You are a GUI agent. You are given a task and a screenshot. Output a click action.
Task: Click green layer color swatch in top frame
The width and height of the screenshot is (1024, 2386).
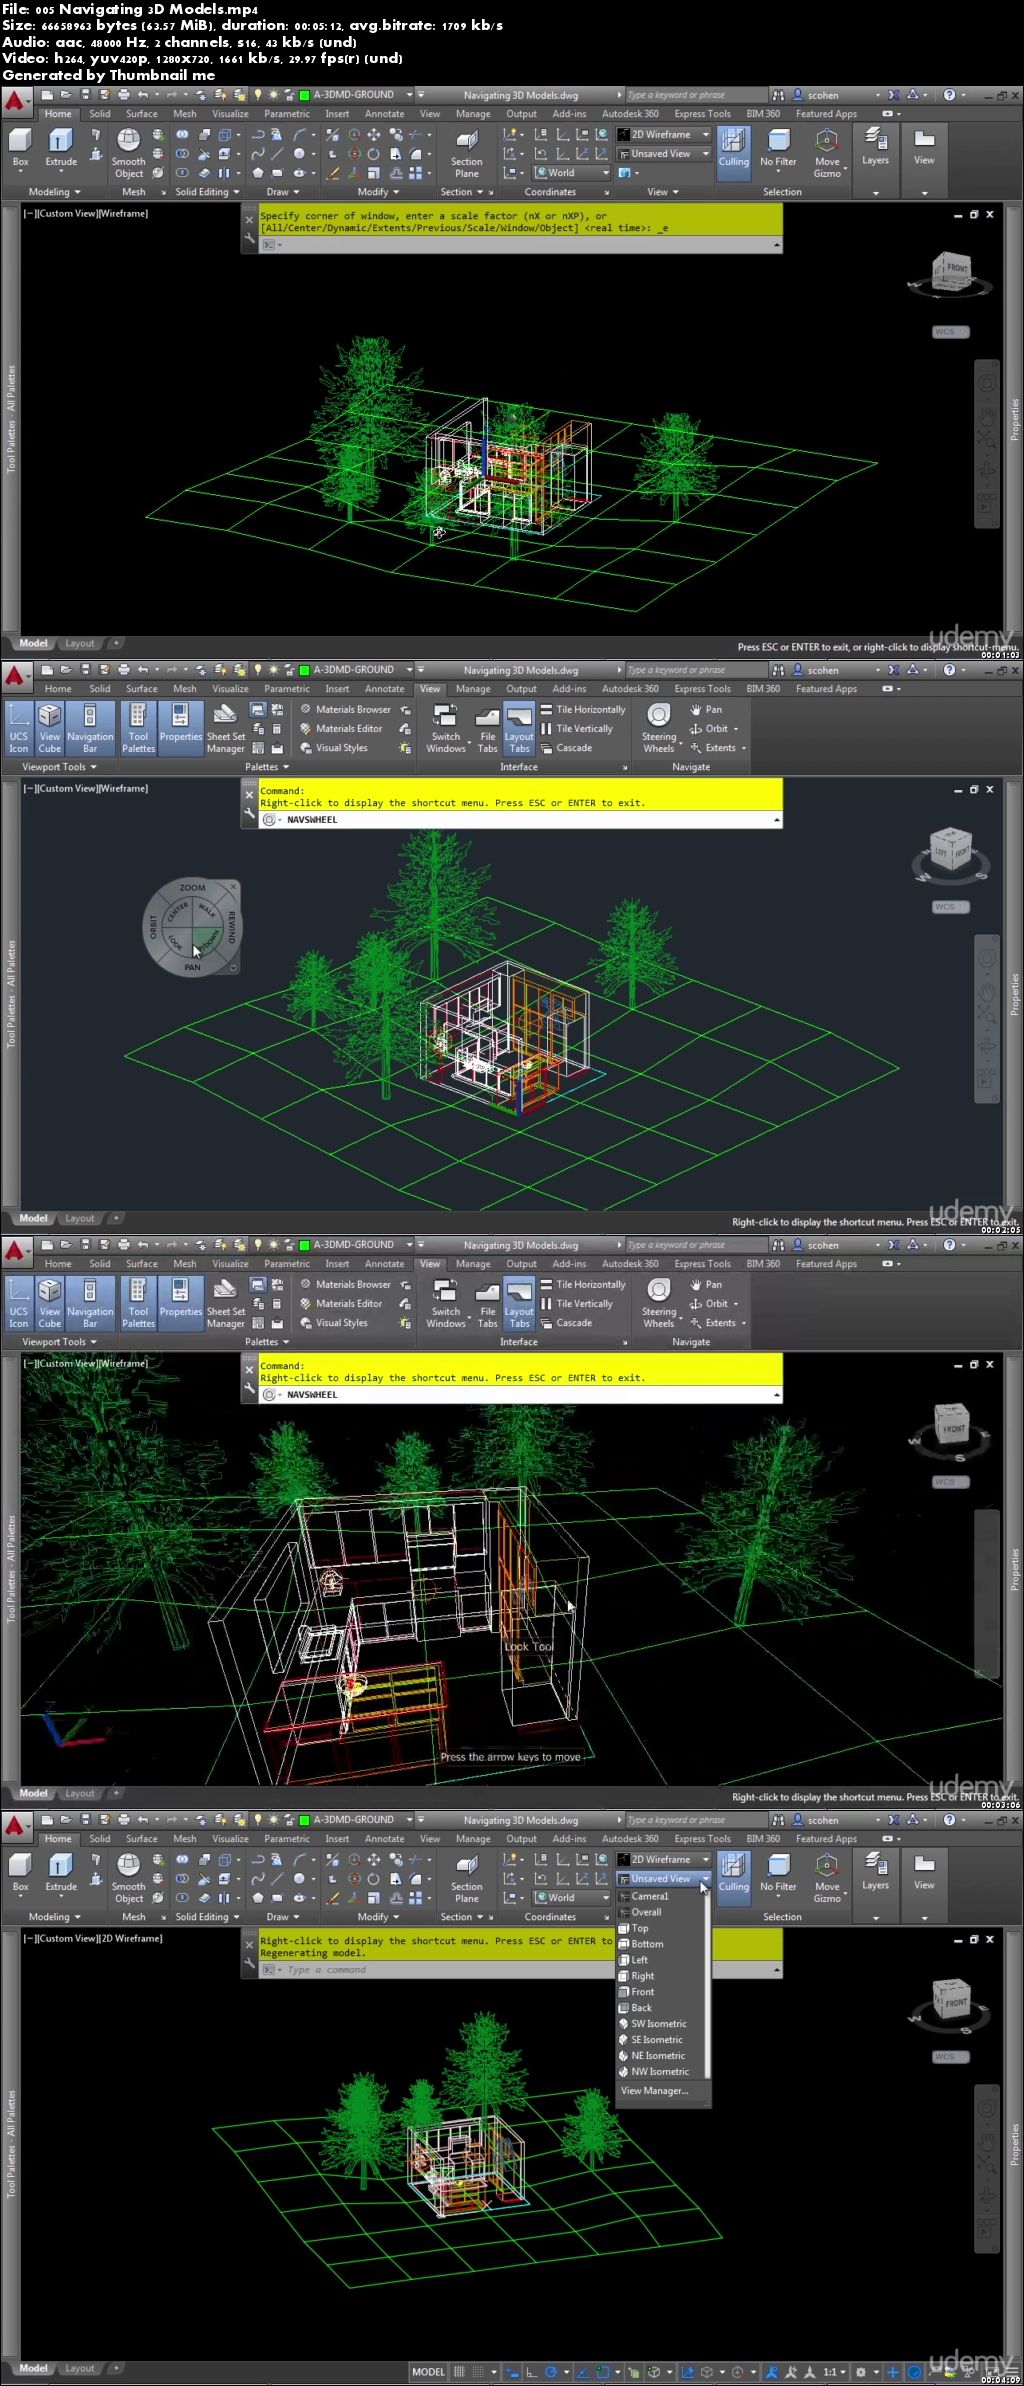point(304,95)
